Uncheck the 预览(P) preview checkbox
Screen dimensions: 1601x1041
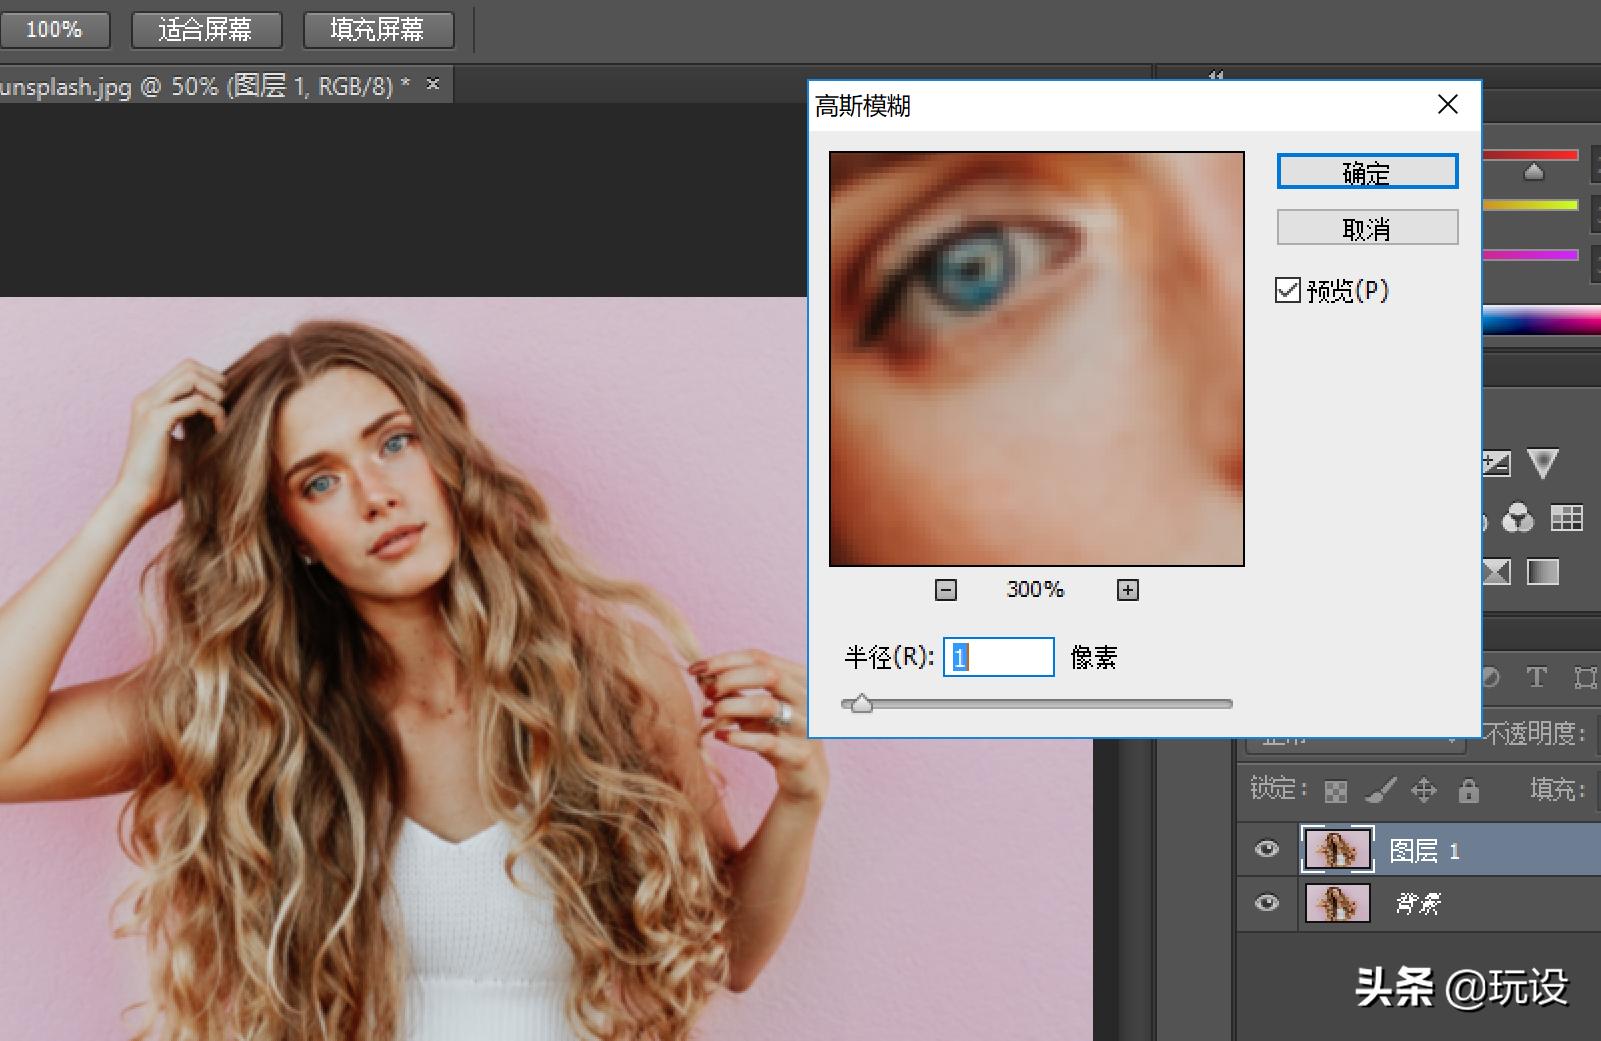click(x=1288, y=291)
